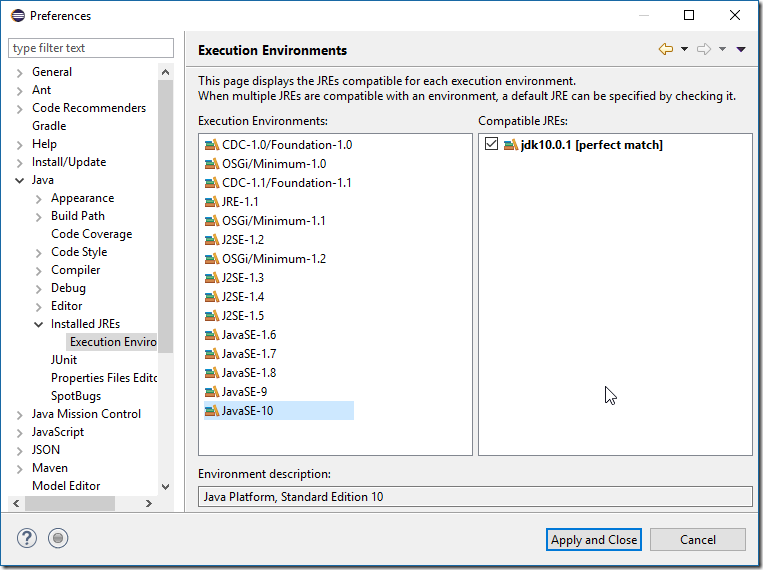Open the JUnit preference page

(x=64, y=360)
